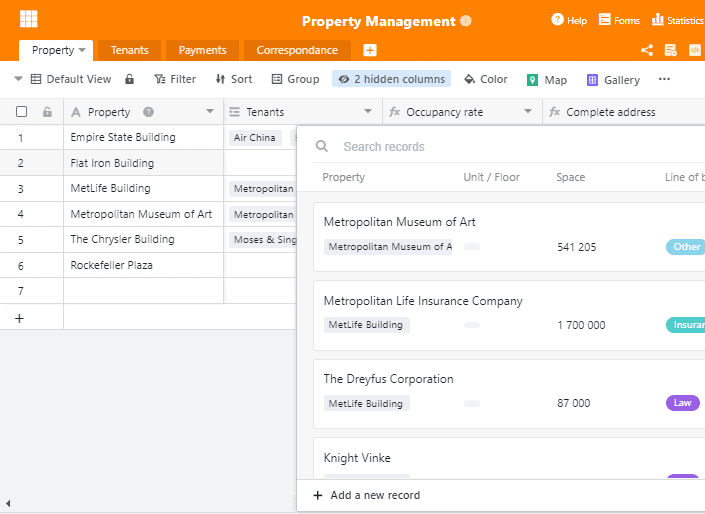The width and height of the screenshot is (705, 514).
Task: Open the Gallery plugin
Action: (613, 80)
